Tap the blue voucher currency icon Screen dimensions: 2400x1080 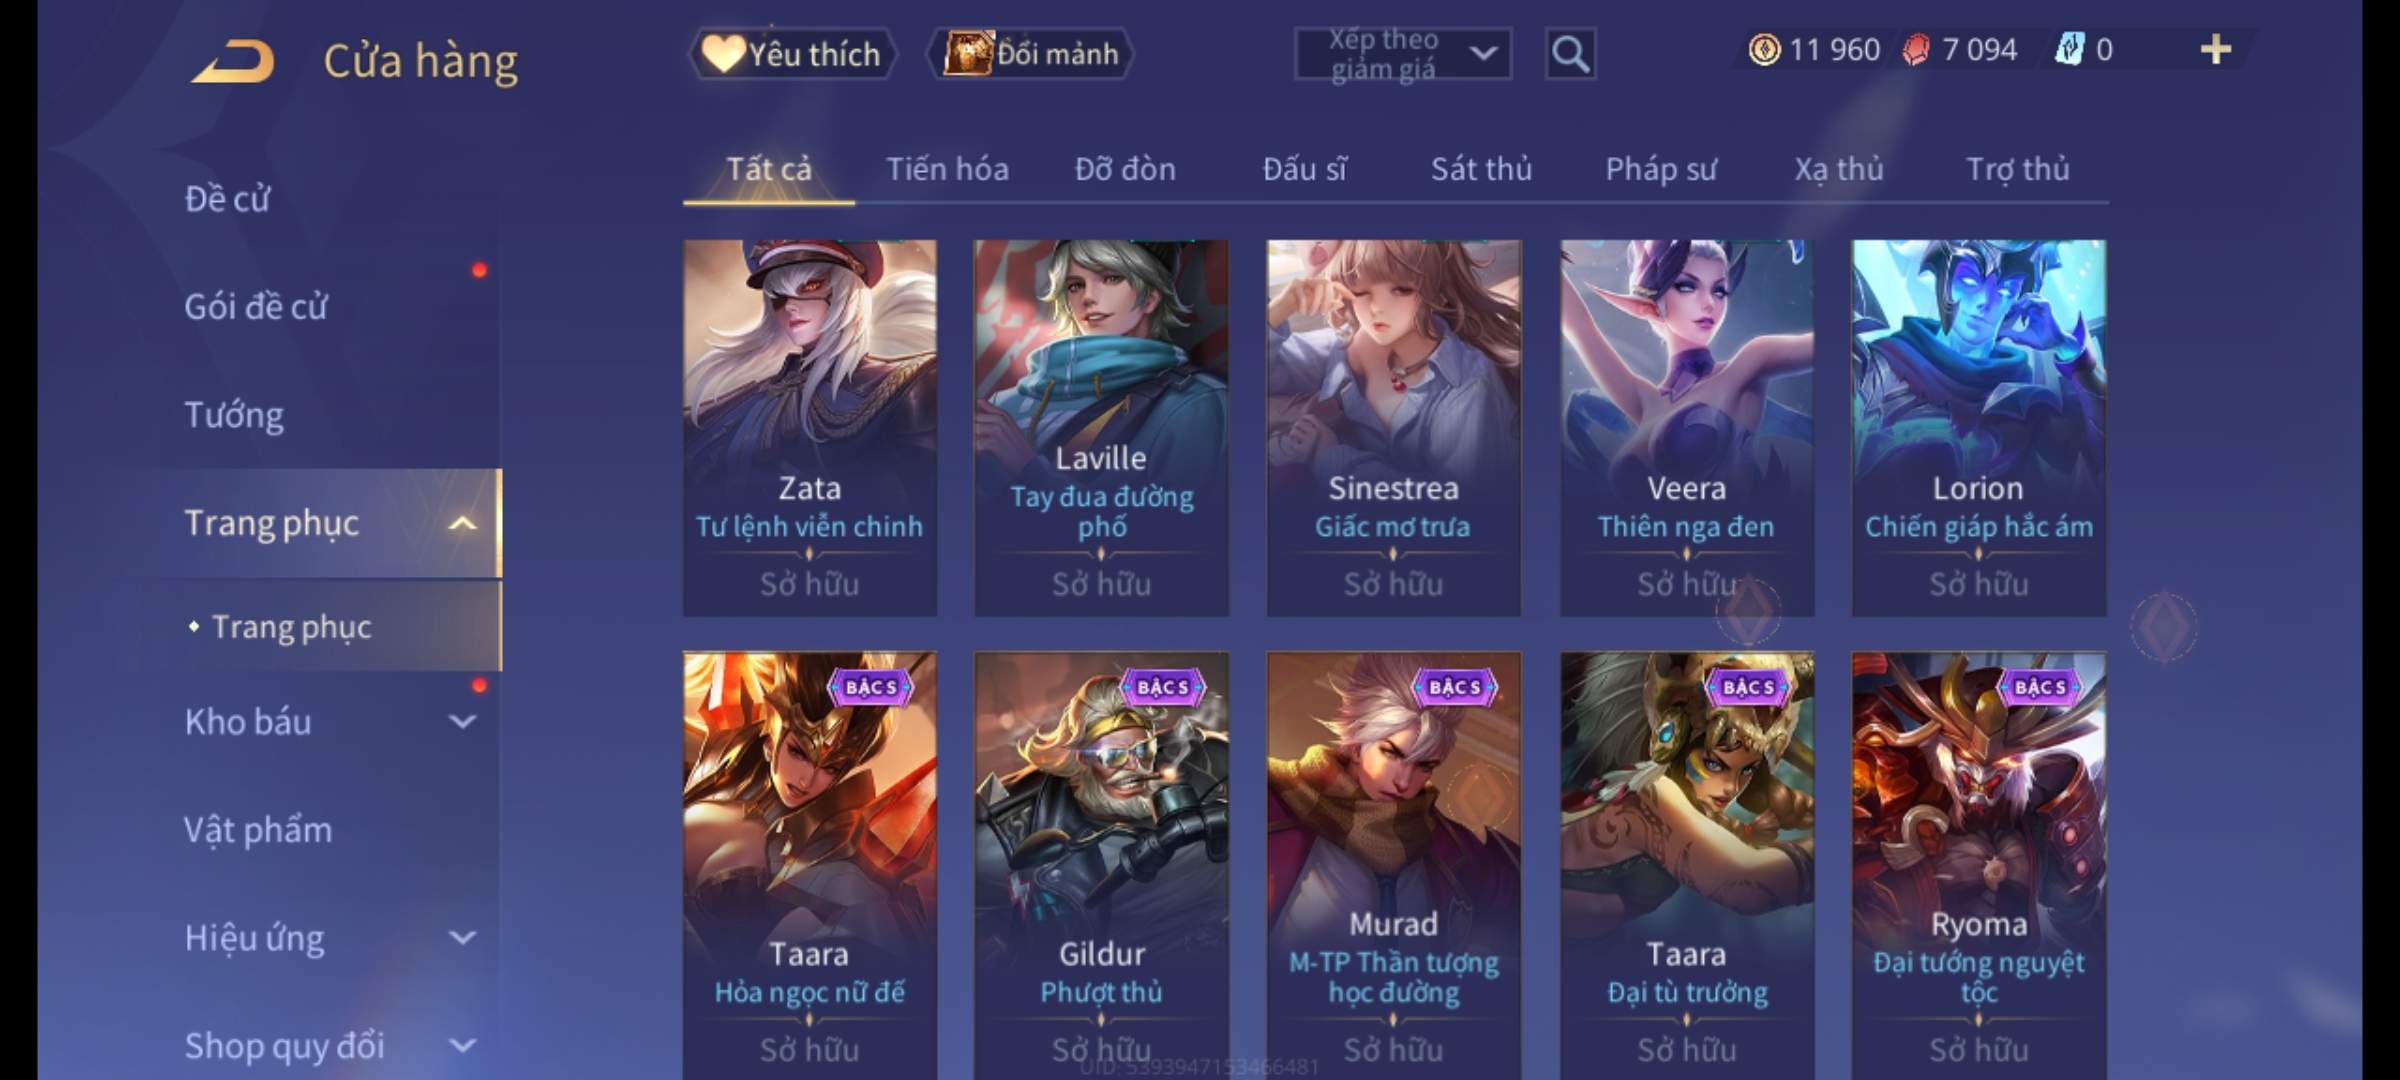pyautogui.click(x=2069, y=49)
